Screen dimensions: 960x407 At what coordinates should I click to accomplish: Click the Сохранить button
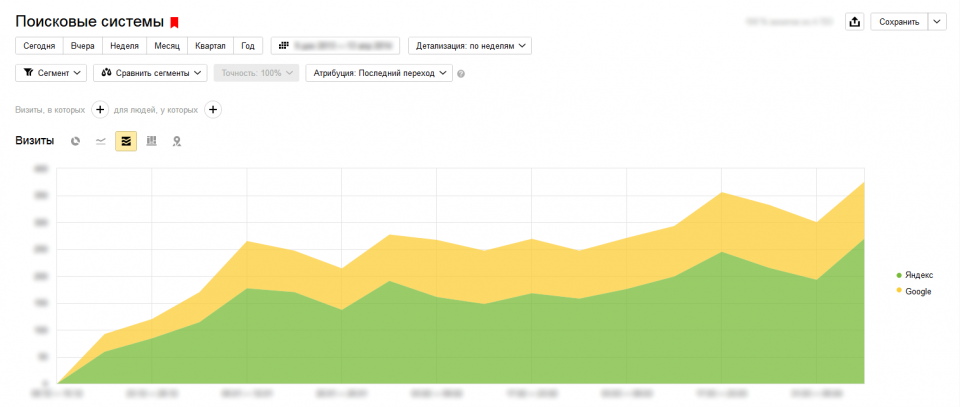pyautogui.click(x=899, y=21)
